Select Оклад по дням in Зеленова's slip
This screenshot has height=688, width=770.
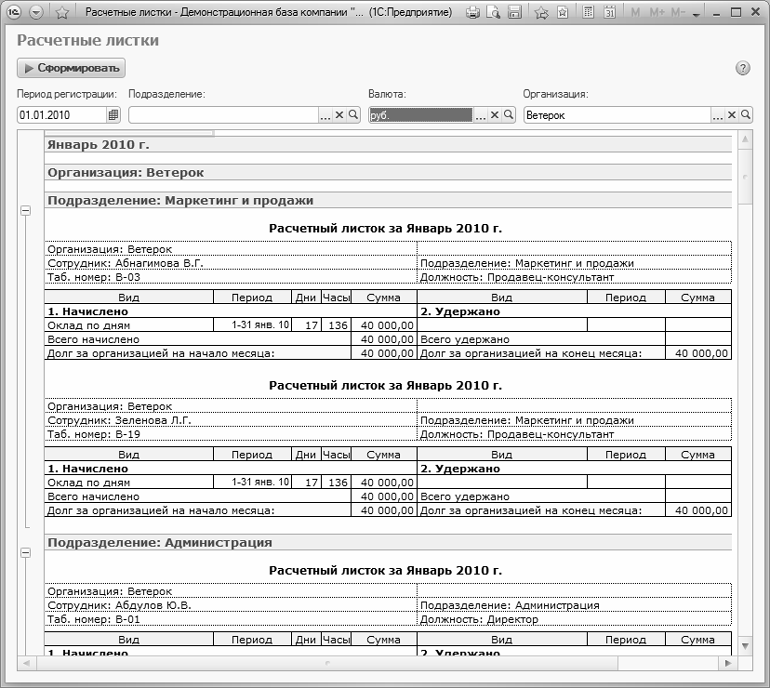pos(129,482)
